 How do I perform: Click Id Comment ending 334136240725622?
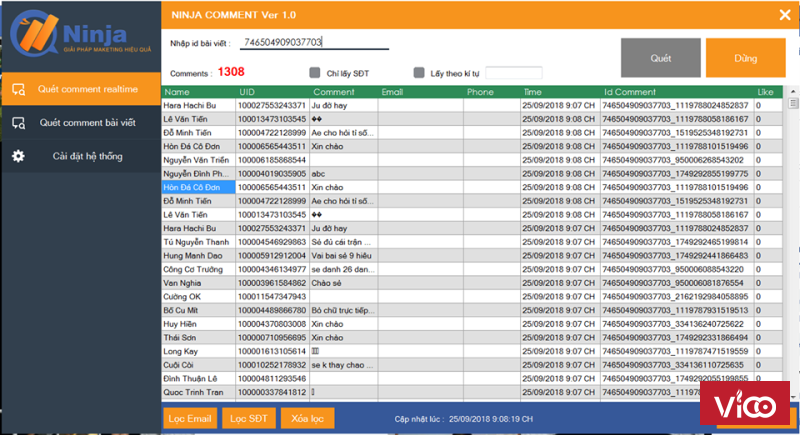pos(677,324)
